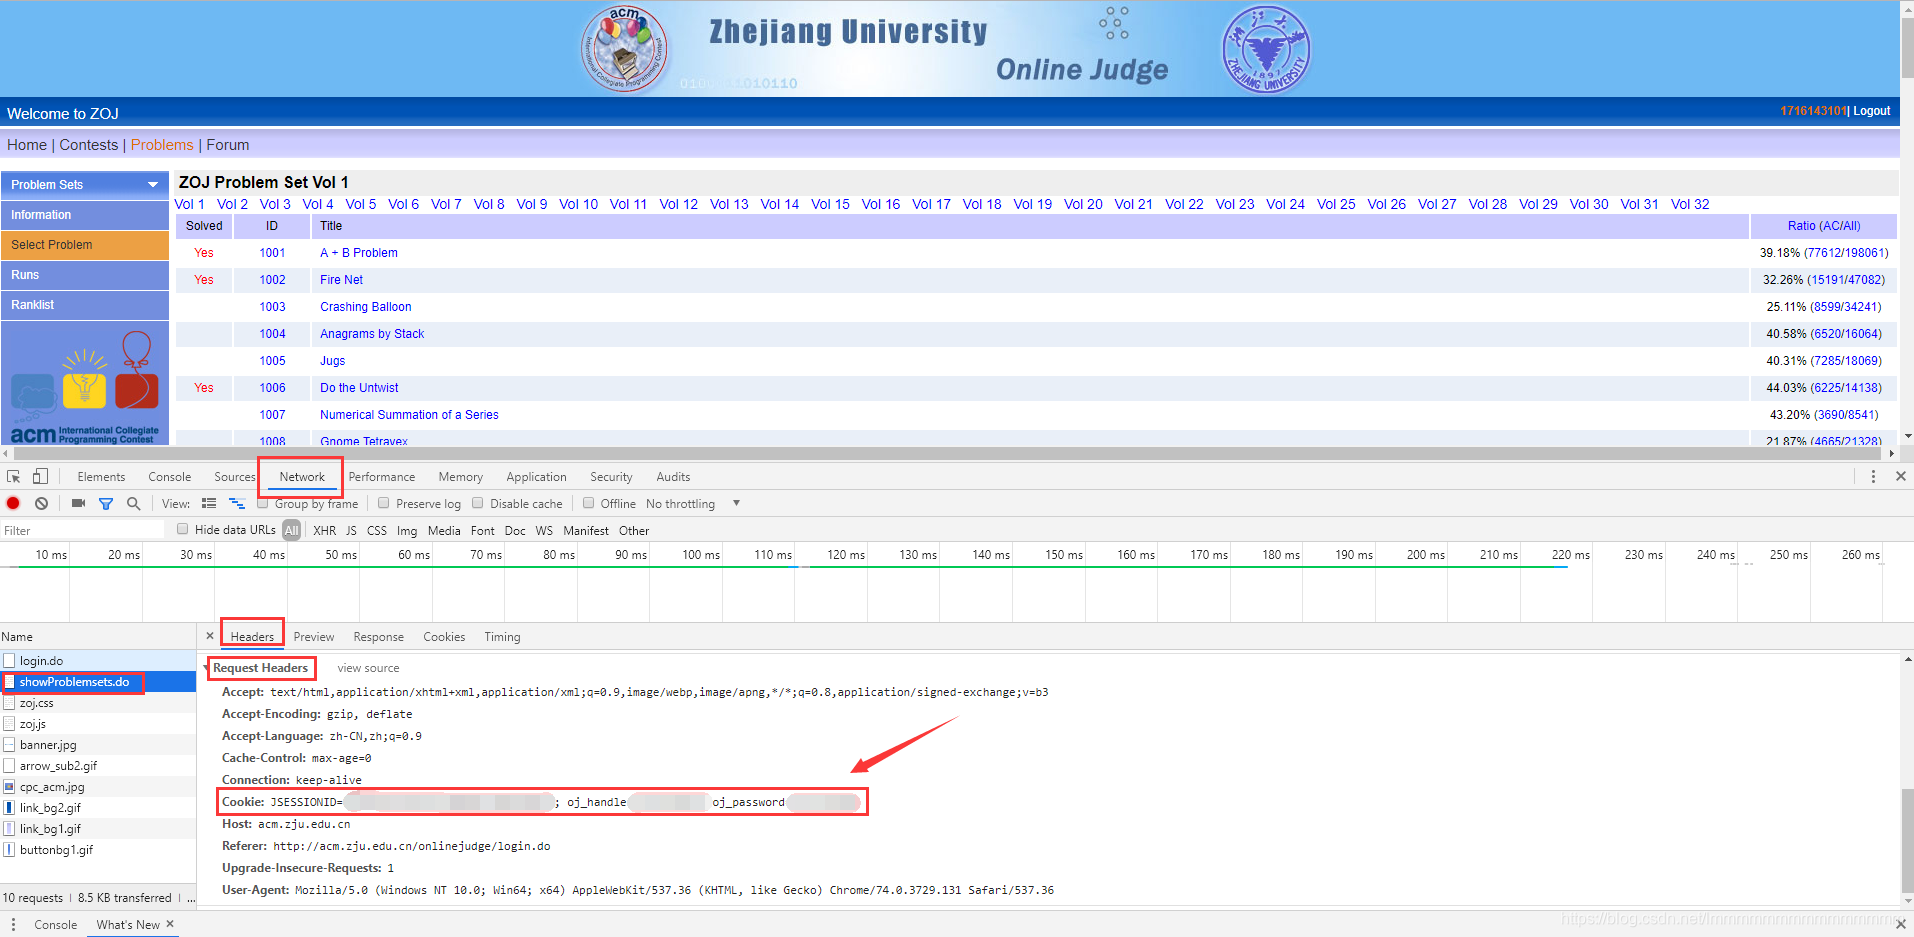Image resolution: width=1914 pixels, height=937 pixels.
Task: Check Hide data URLs checkbox
Action: tap(182, 529)
